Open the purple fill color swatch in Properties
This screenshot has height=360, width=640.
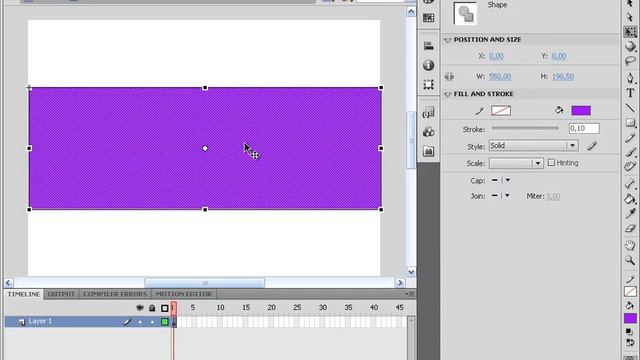581,111
